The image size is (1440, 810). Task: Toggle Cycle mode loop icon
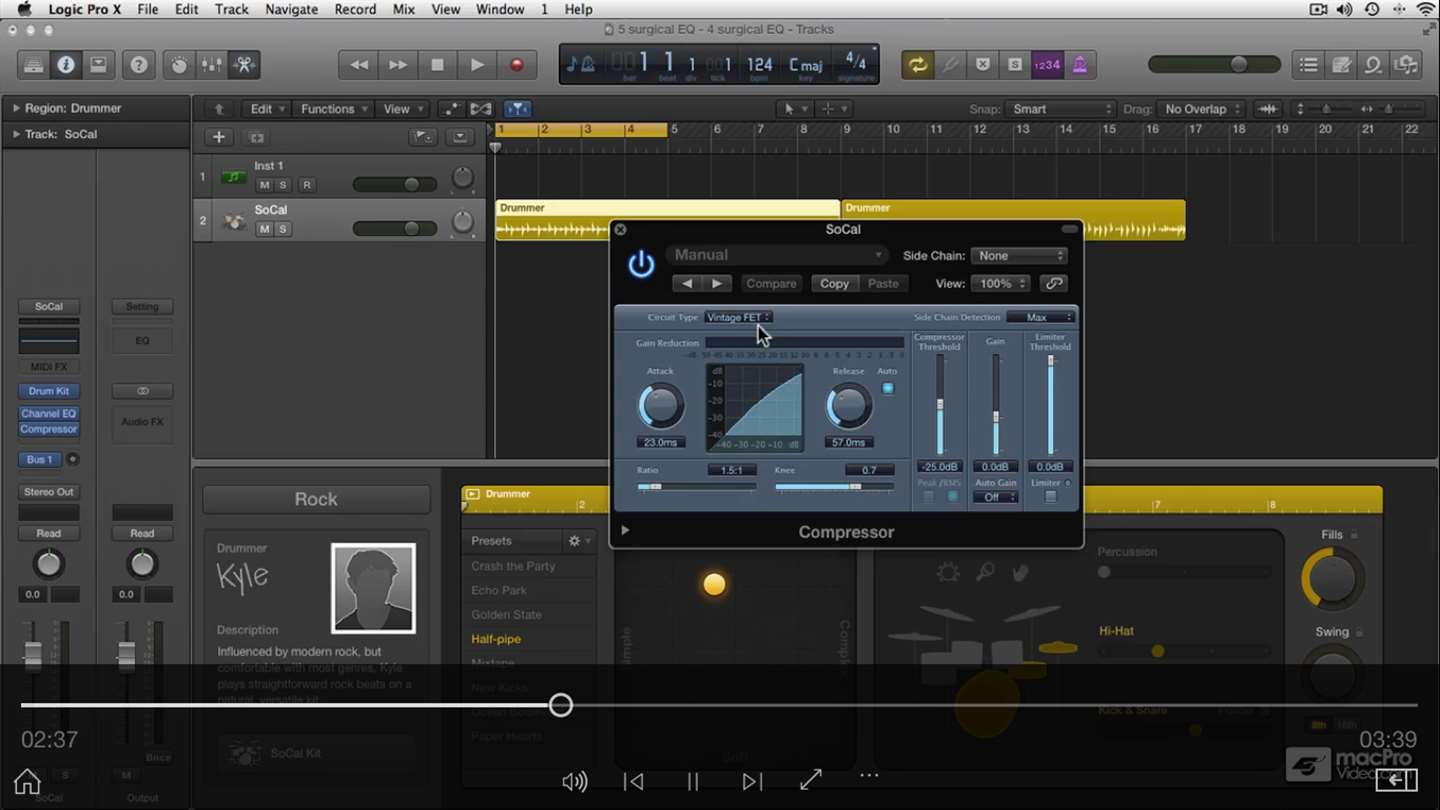917,65
